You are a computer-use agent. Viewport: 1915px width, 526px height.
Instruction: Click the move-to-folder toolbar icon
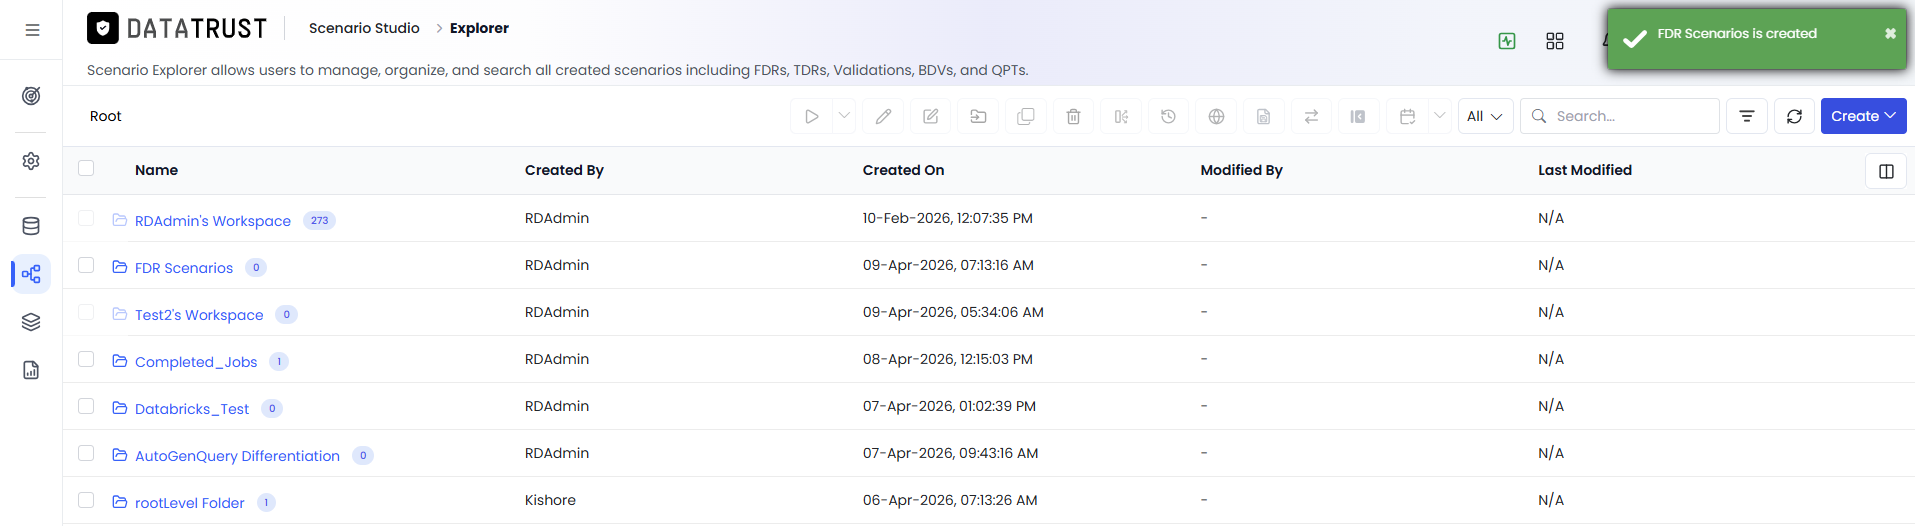pyautogui.click(x=978, y=116)
